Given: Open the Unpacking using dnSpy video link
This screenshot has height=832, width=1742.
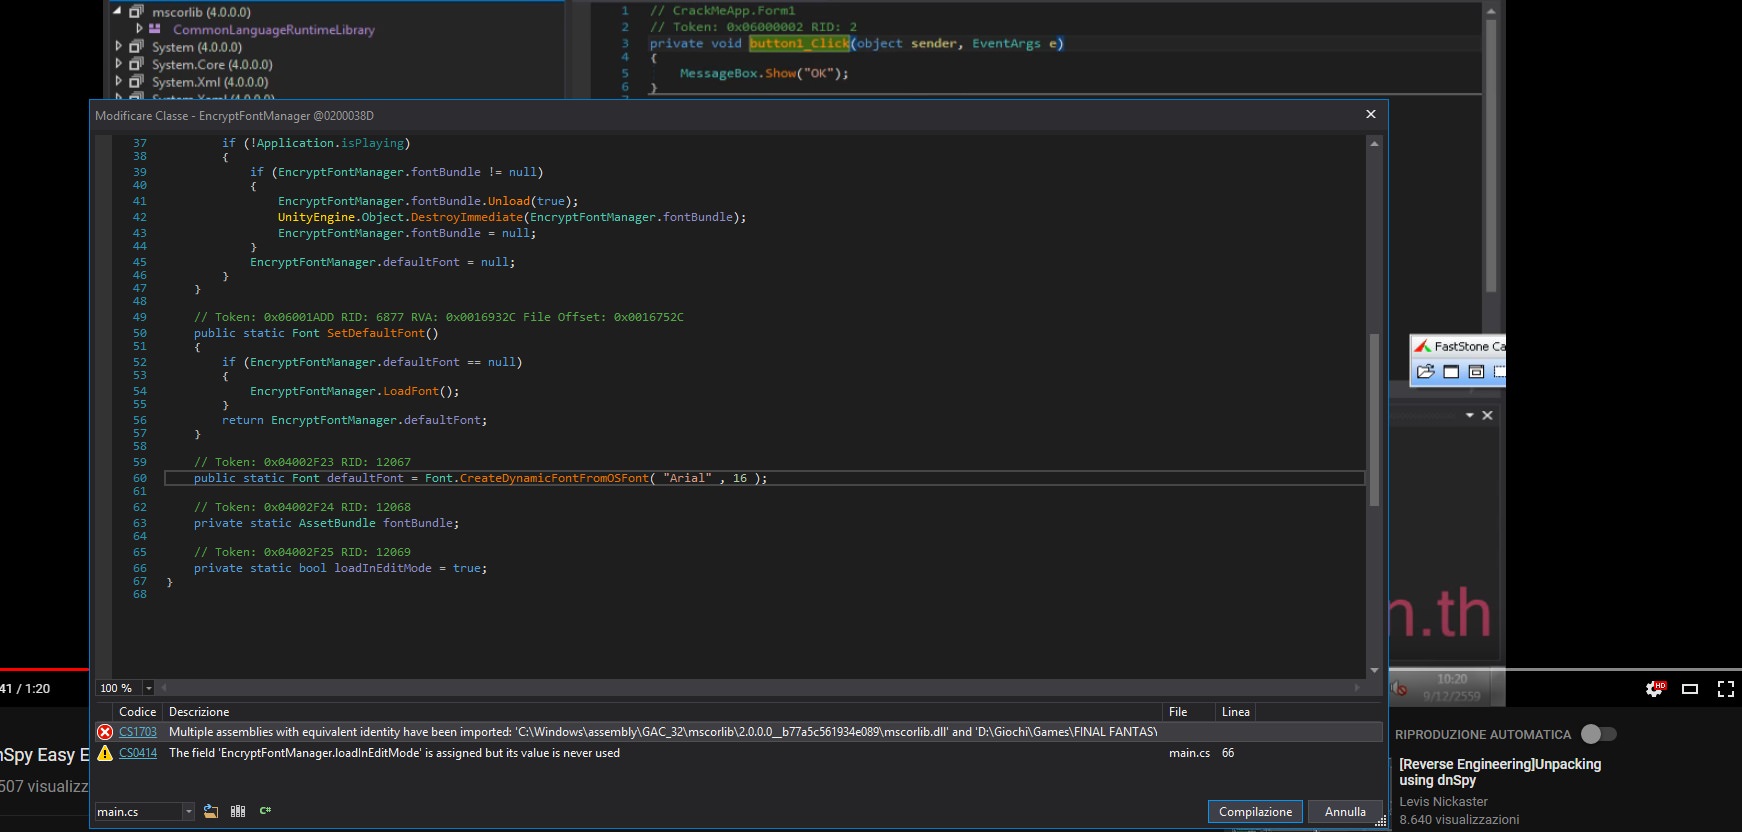Looking at the screenshot, I should pos(1500,772).
